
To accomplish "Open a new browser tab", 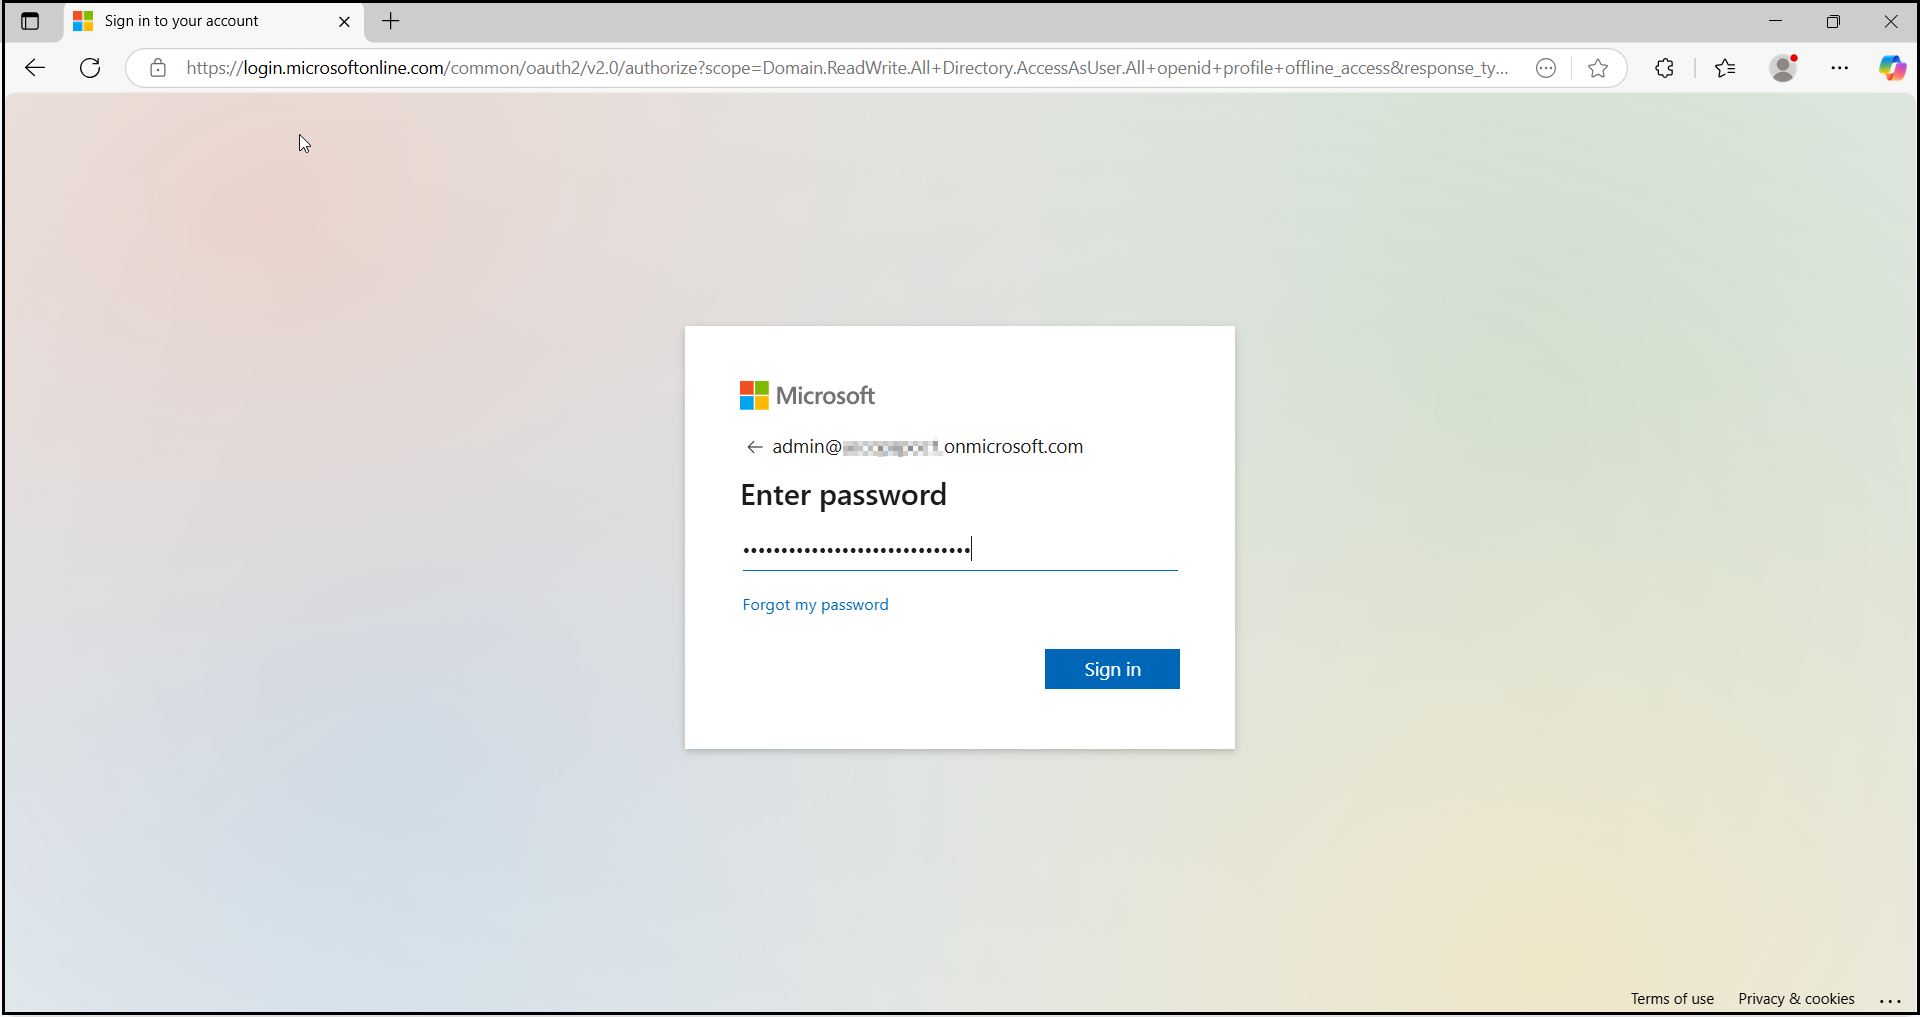I will (391, 21).
